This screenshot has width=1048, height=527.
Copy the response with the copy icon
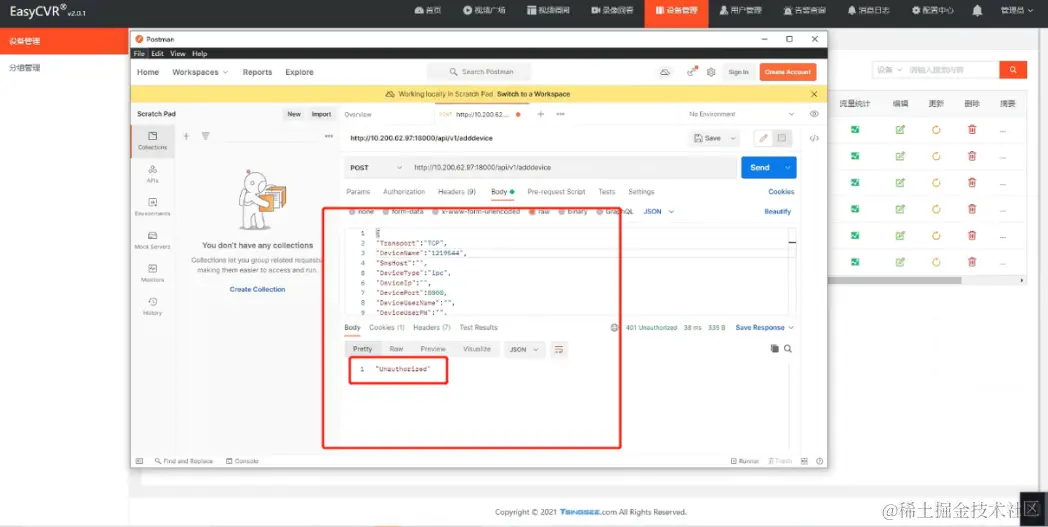pos(775,348)
